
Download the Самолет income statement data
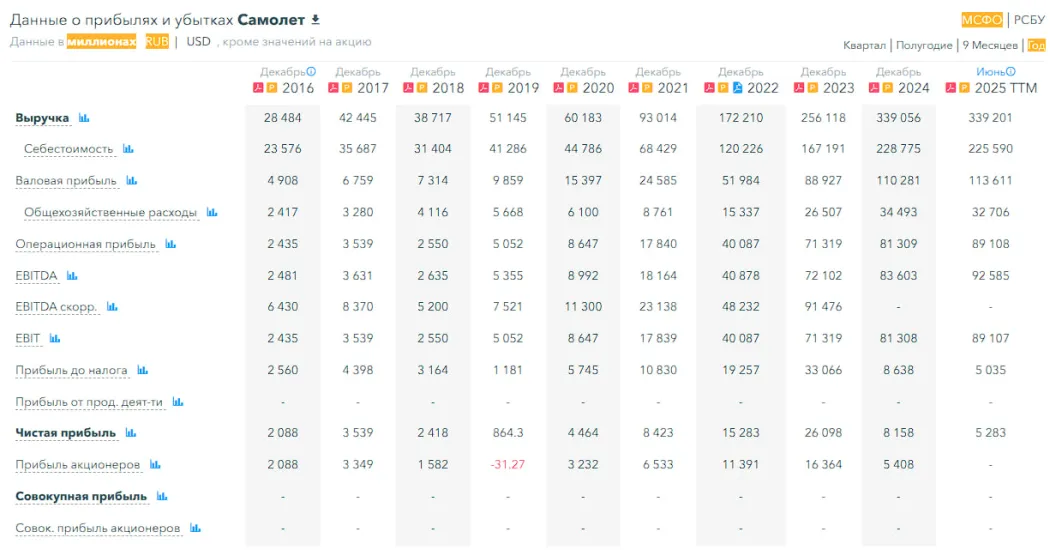(x=316, y=19)
